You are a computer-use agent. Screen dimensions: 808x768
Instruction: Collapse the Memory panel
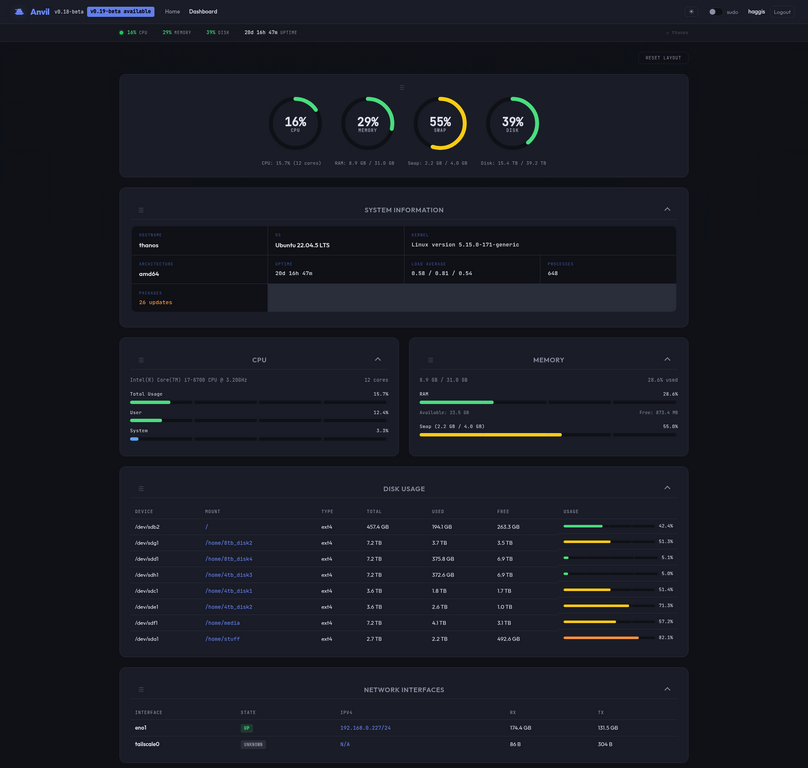(667, 359)
